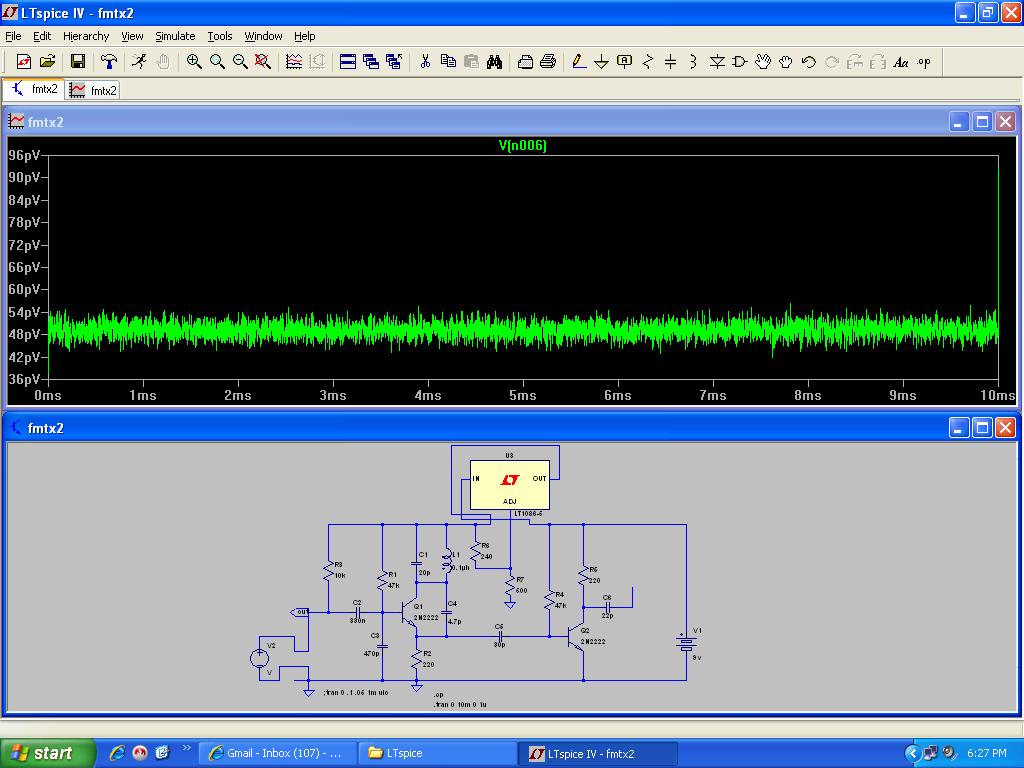Place a Resistor component
The height and width of the screenshot is (768, 1024).
tap(648, 61)
